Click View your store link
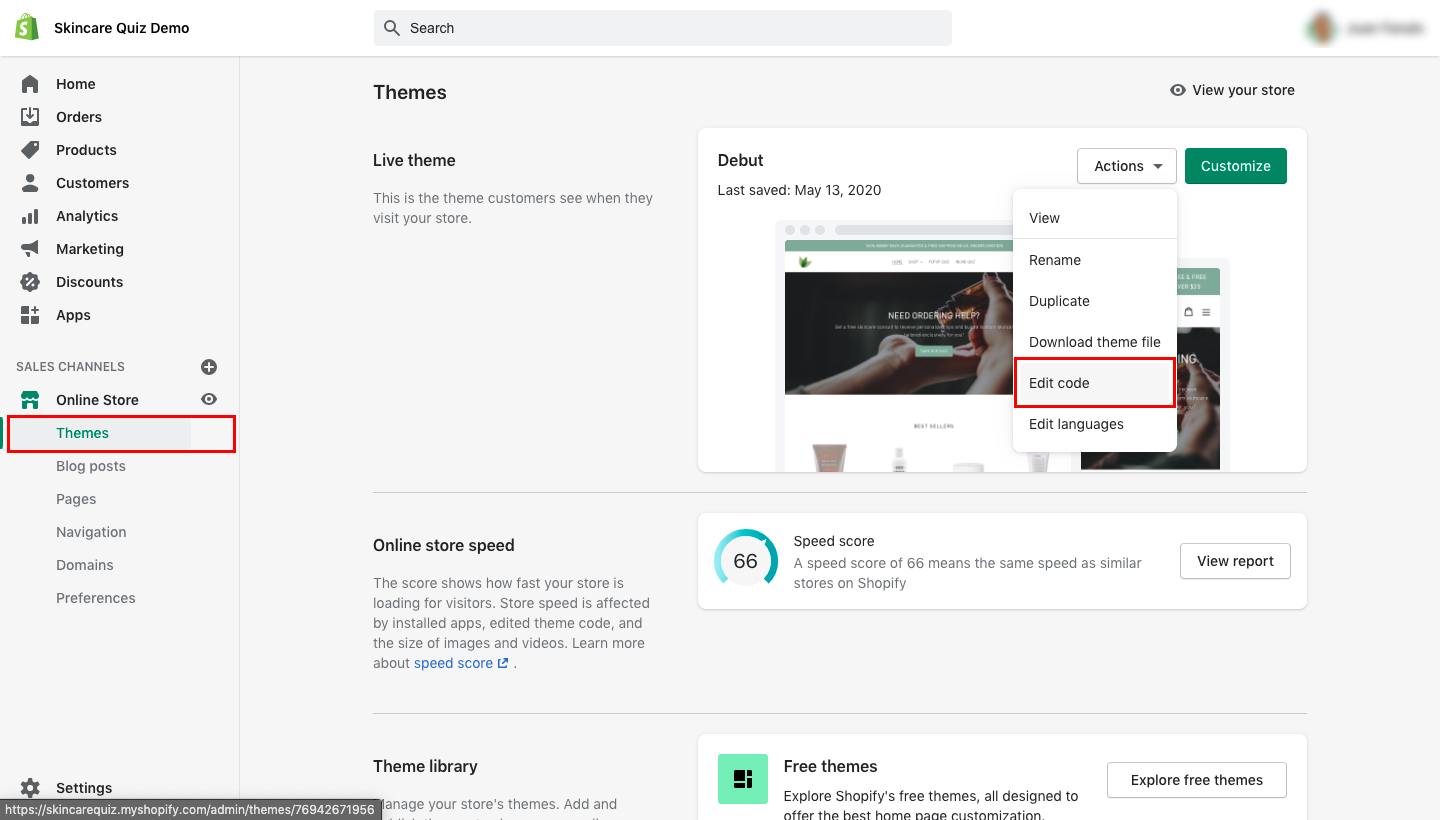 [x=1232, y=90]
